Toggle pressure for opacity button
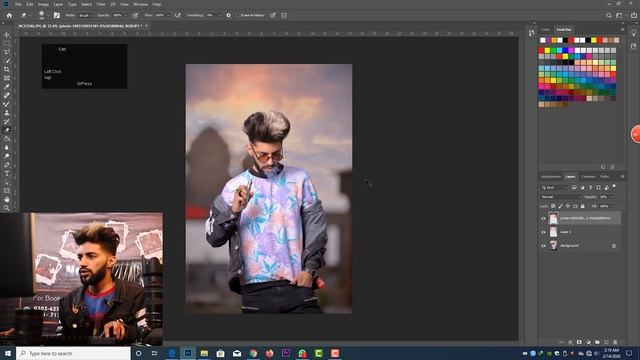 (x=135, y=15)
